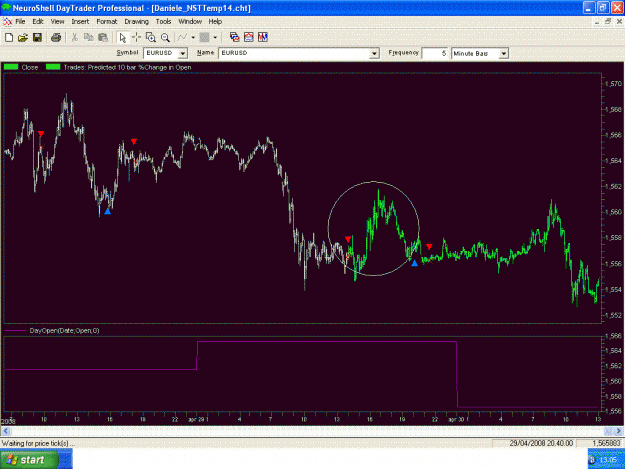625x469 pixels.
Task: Click the system tray icon beside the clock
Action: (x=592, y=460)
